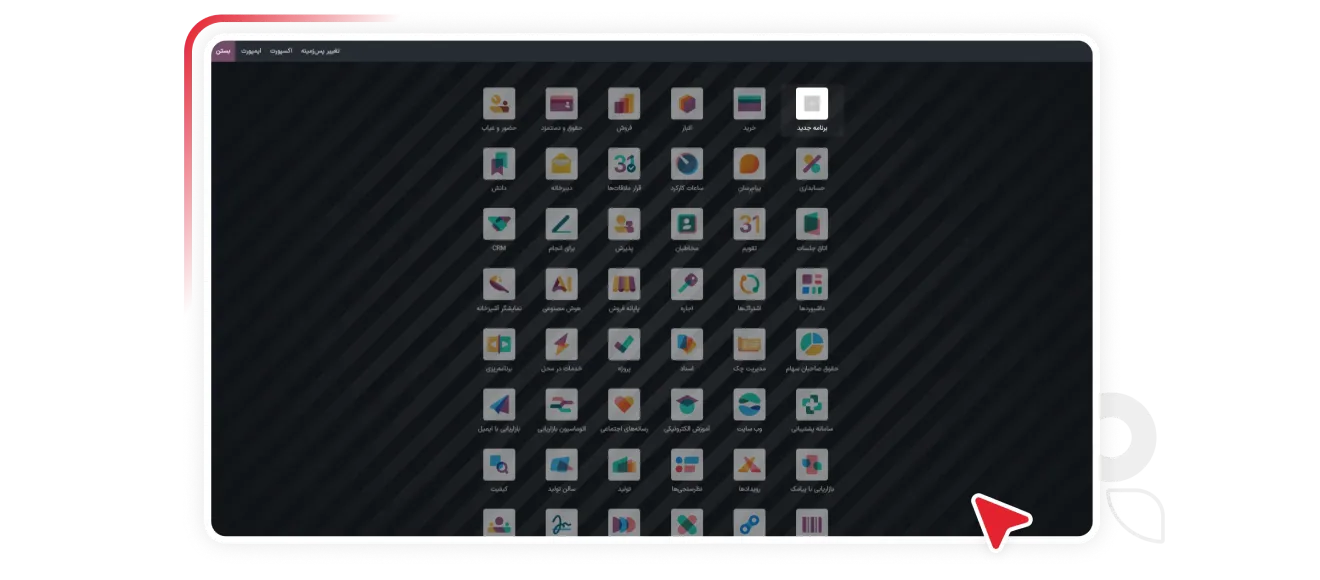The image size is (1320, 580).
Task: Open the پایانه فروش (Point of Sale) app
Action: [624, 285]
